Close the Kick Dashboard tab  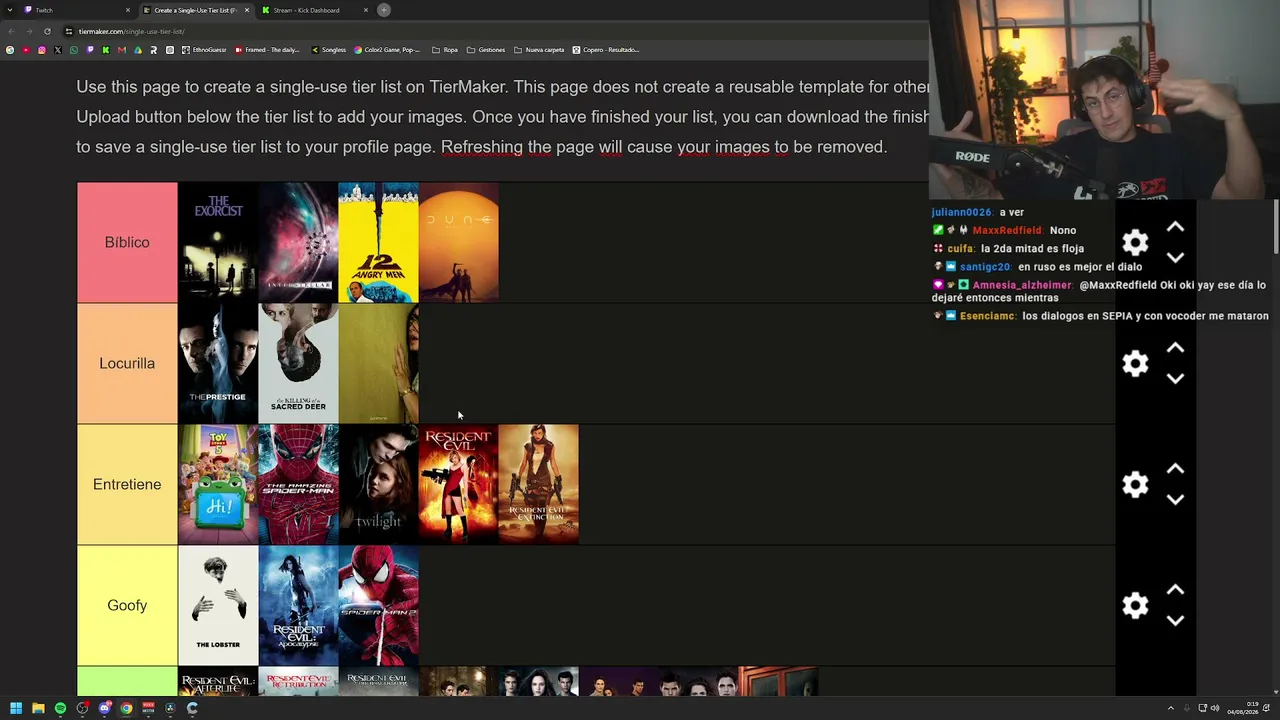click(366, 10)
